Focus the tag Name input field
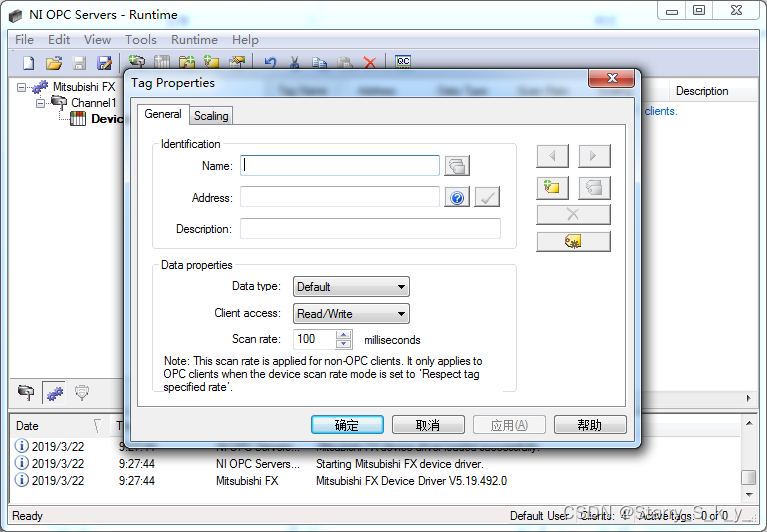Viewport: 767px width, 532px height. [340, 165]
